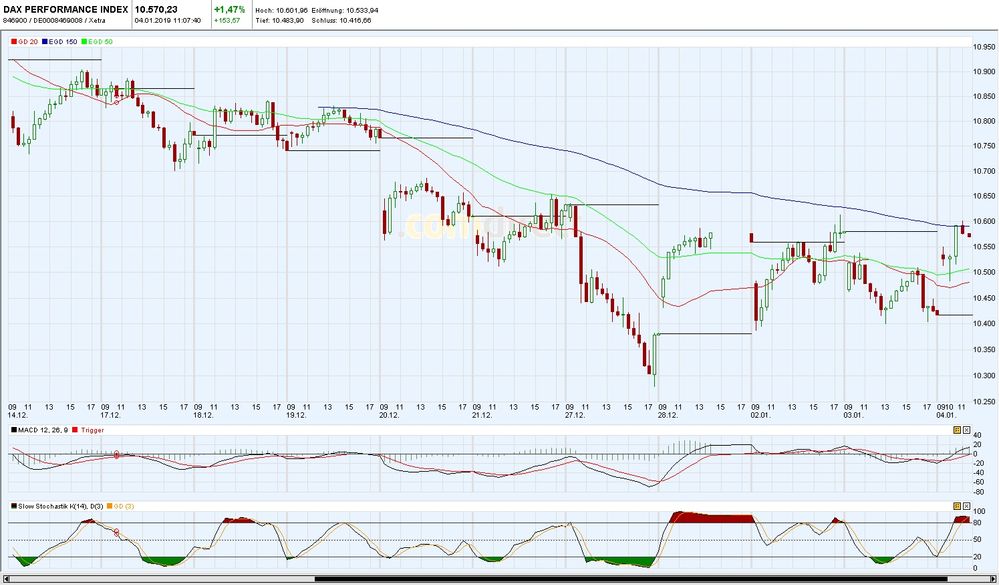The height and width of the screenshot is (586, 999).
Task: Open the Slow Stochastik settings label
Action: pos(60,505)
